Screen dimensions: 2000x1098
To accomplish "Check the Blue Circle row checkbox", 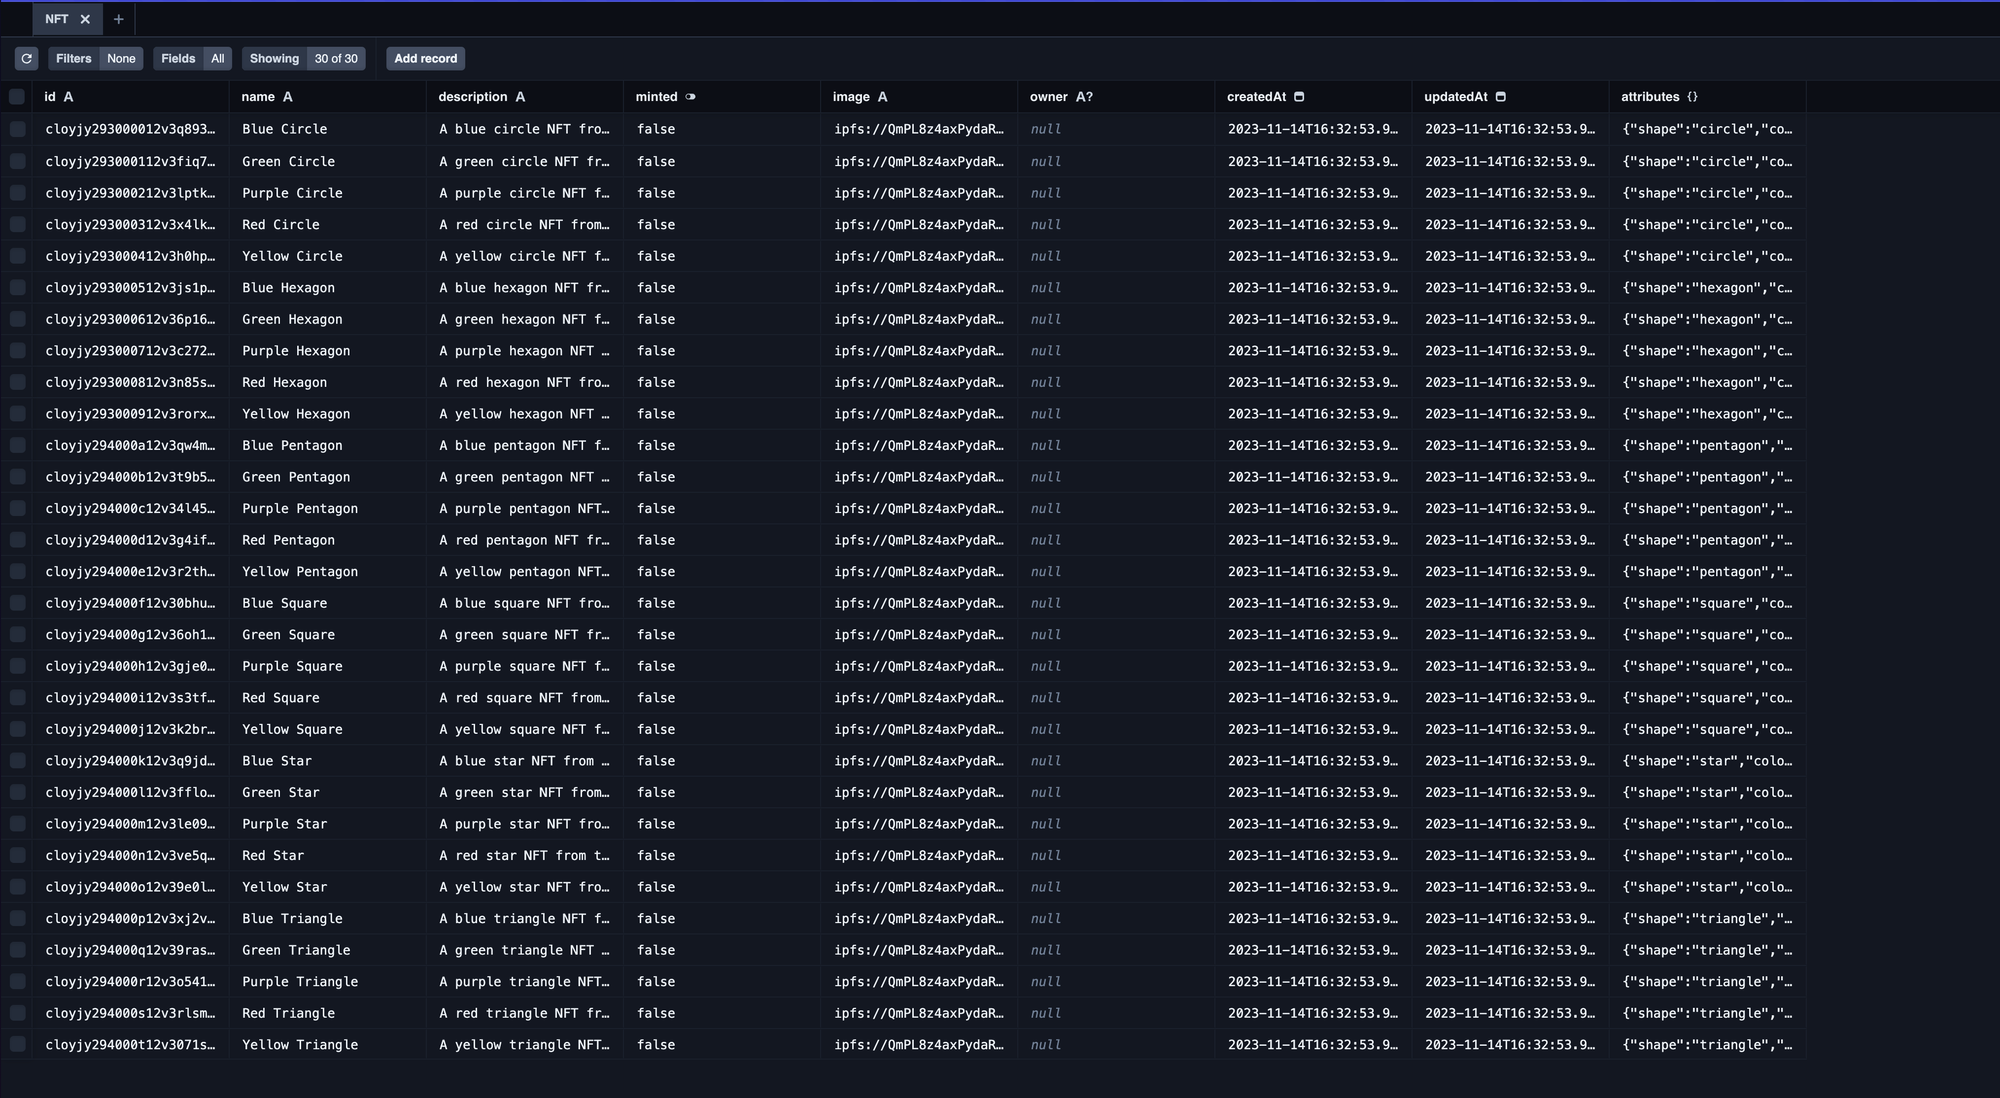I will click(x=17, y=129).
